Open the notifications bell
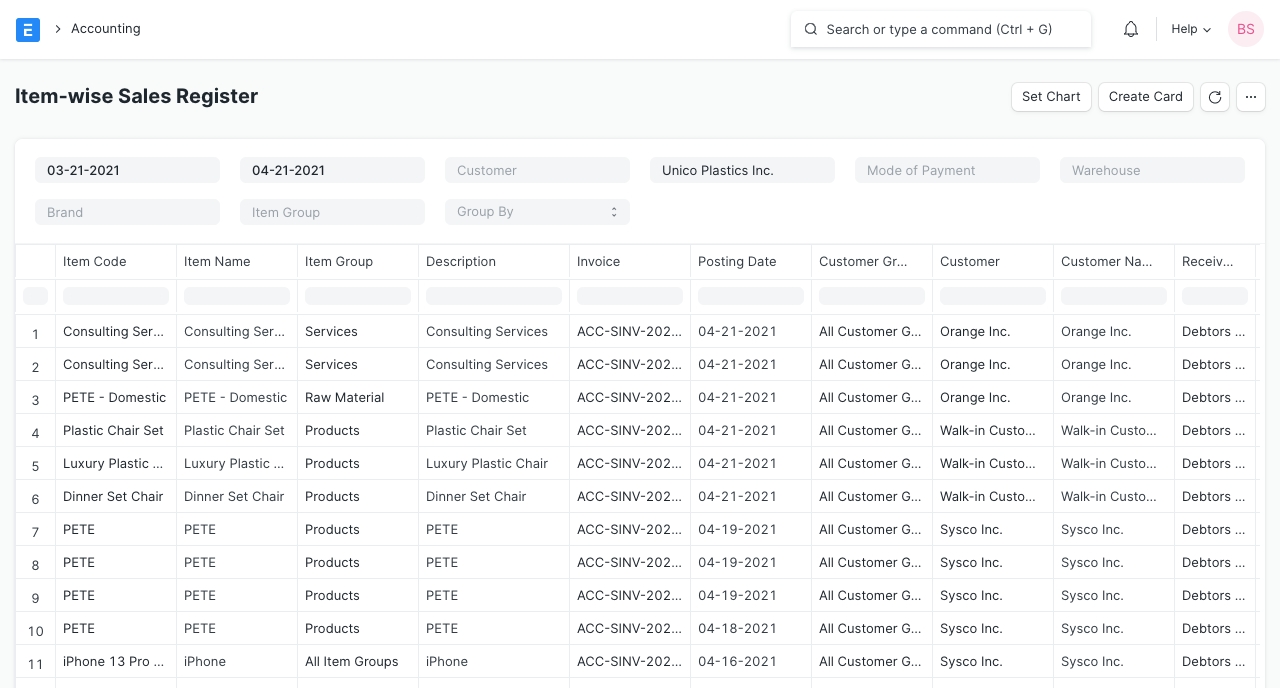Image resolution: width=1280 pixels, height=688 pixels. (x=1131, y=30)
